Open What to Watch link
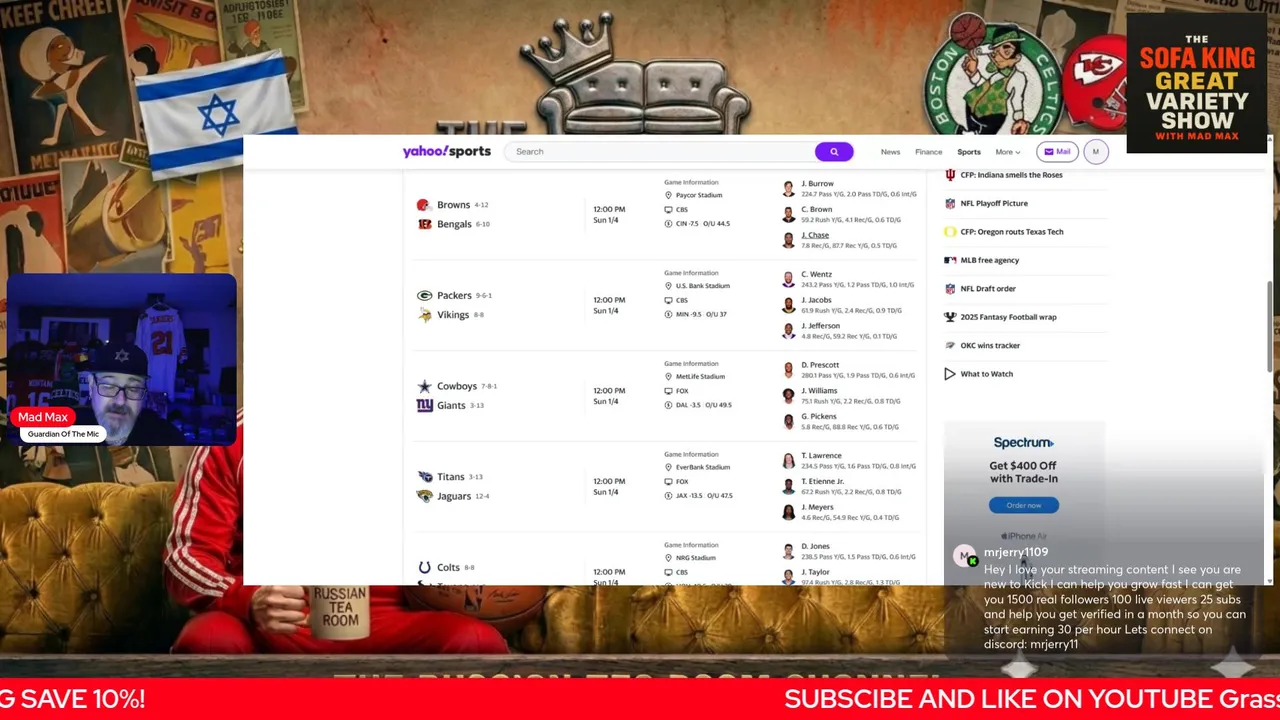Viewport: 1280px width, 720px height. (x=986, y=374)
